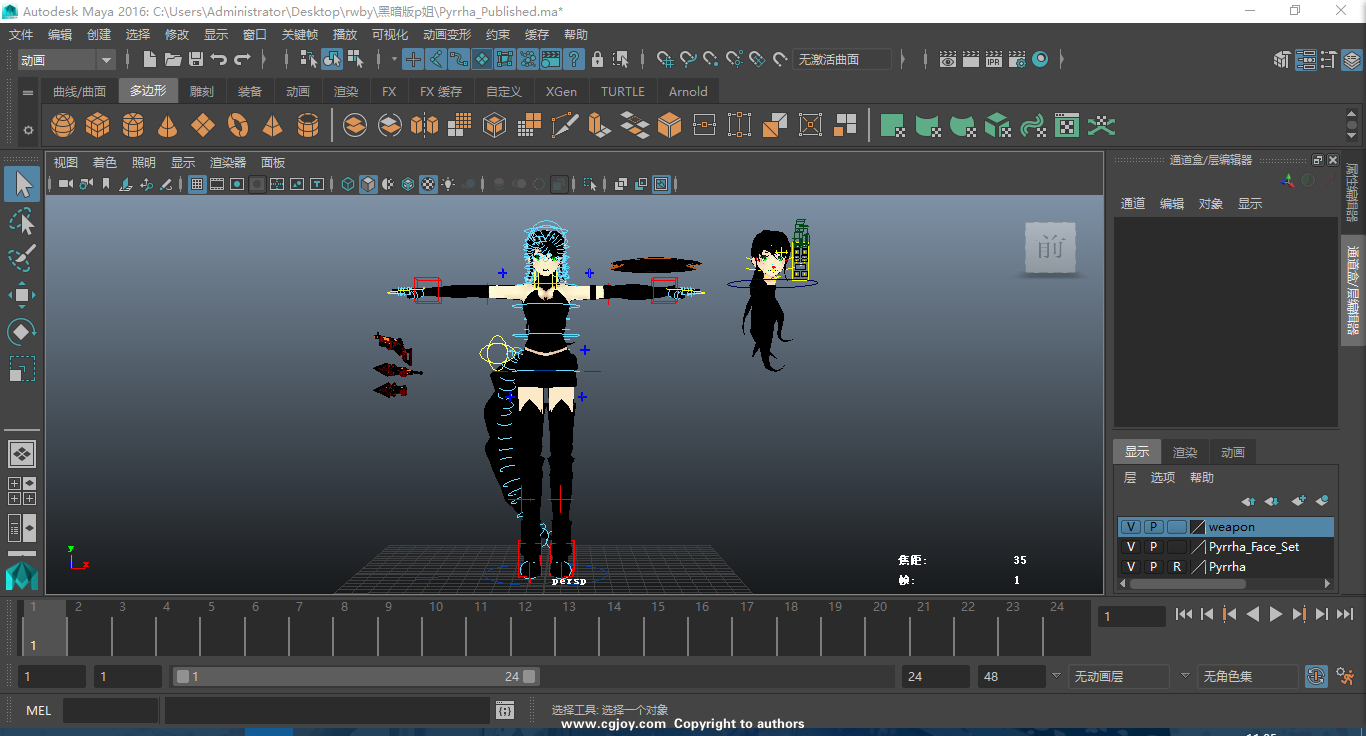Screen dimensions: 1366x736
Task: Open the animation preferences running-man icon
Action: click(x=1347, y=677)
